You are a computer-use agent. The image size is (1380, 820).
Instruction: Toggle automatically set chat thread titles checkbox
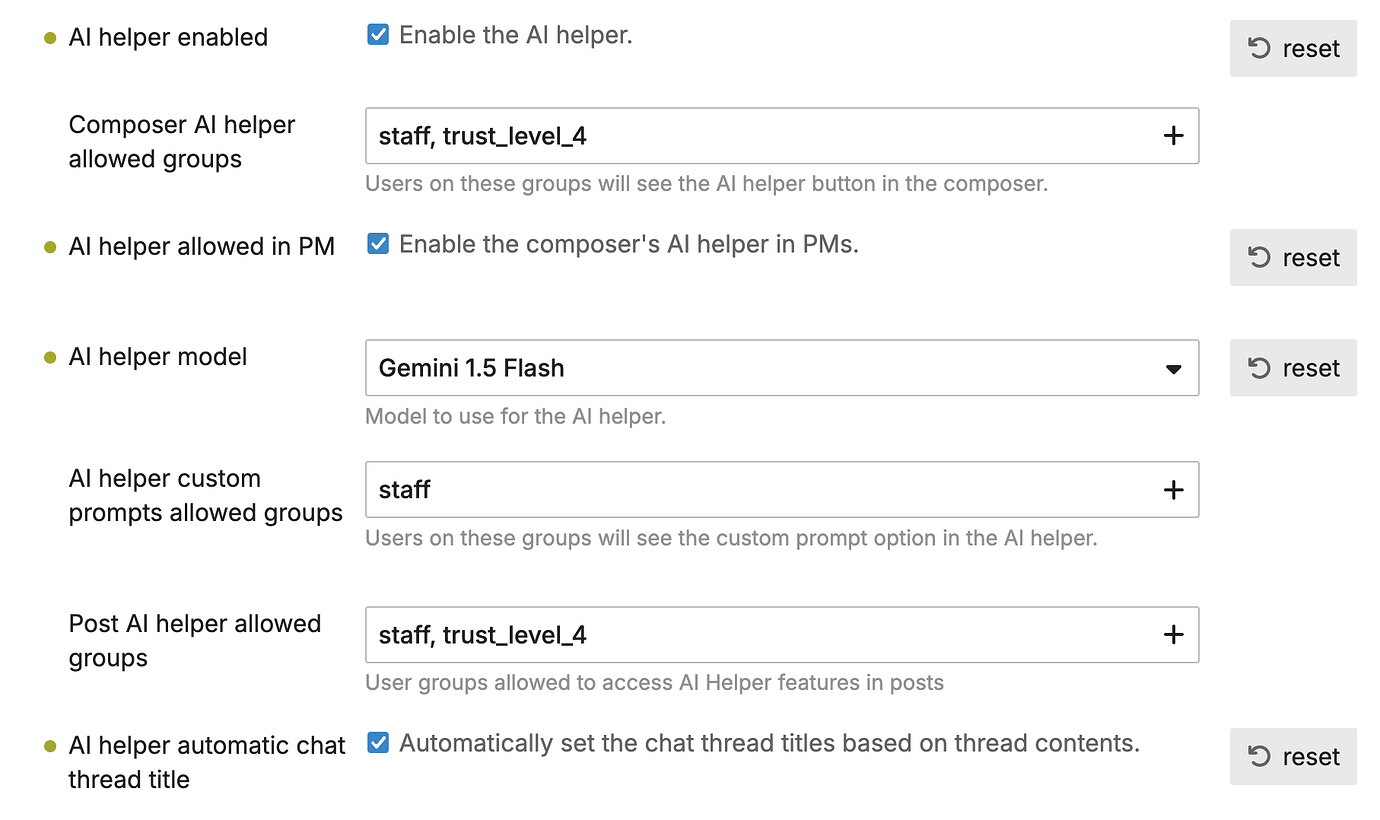(378, 743)
